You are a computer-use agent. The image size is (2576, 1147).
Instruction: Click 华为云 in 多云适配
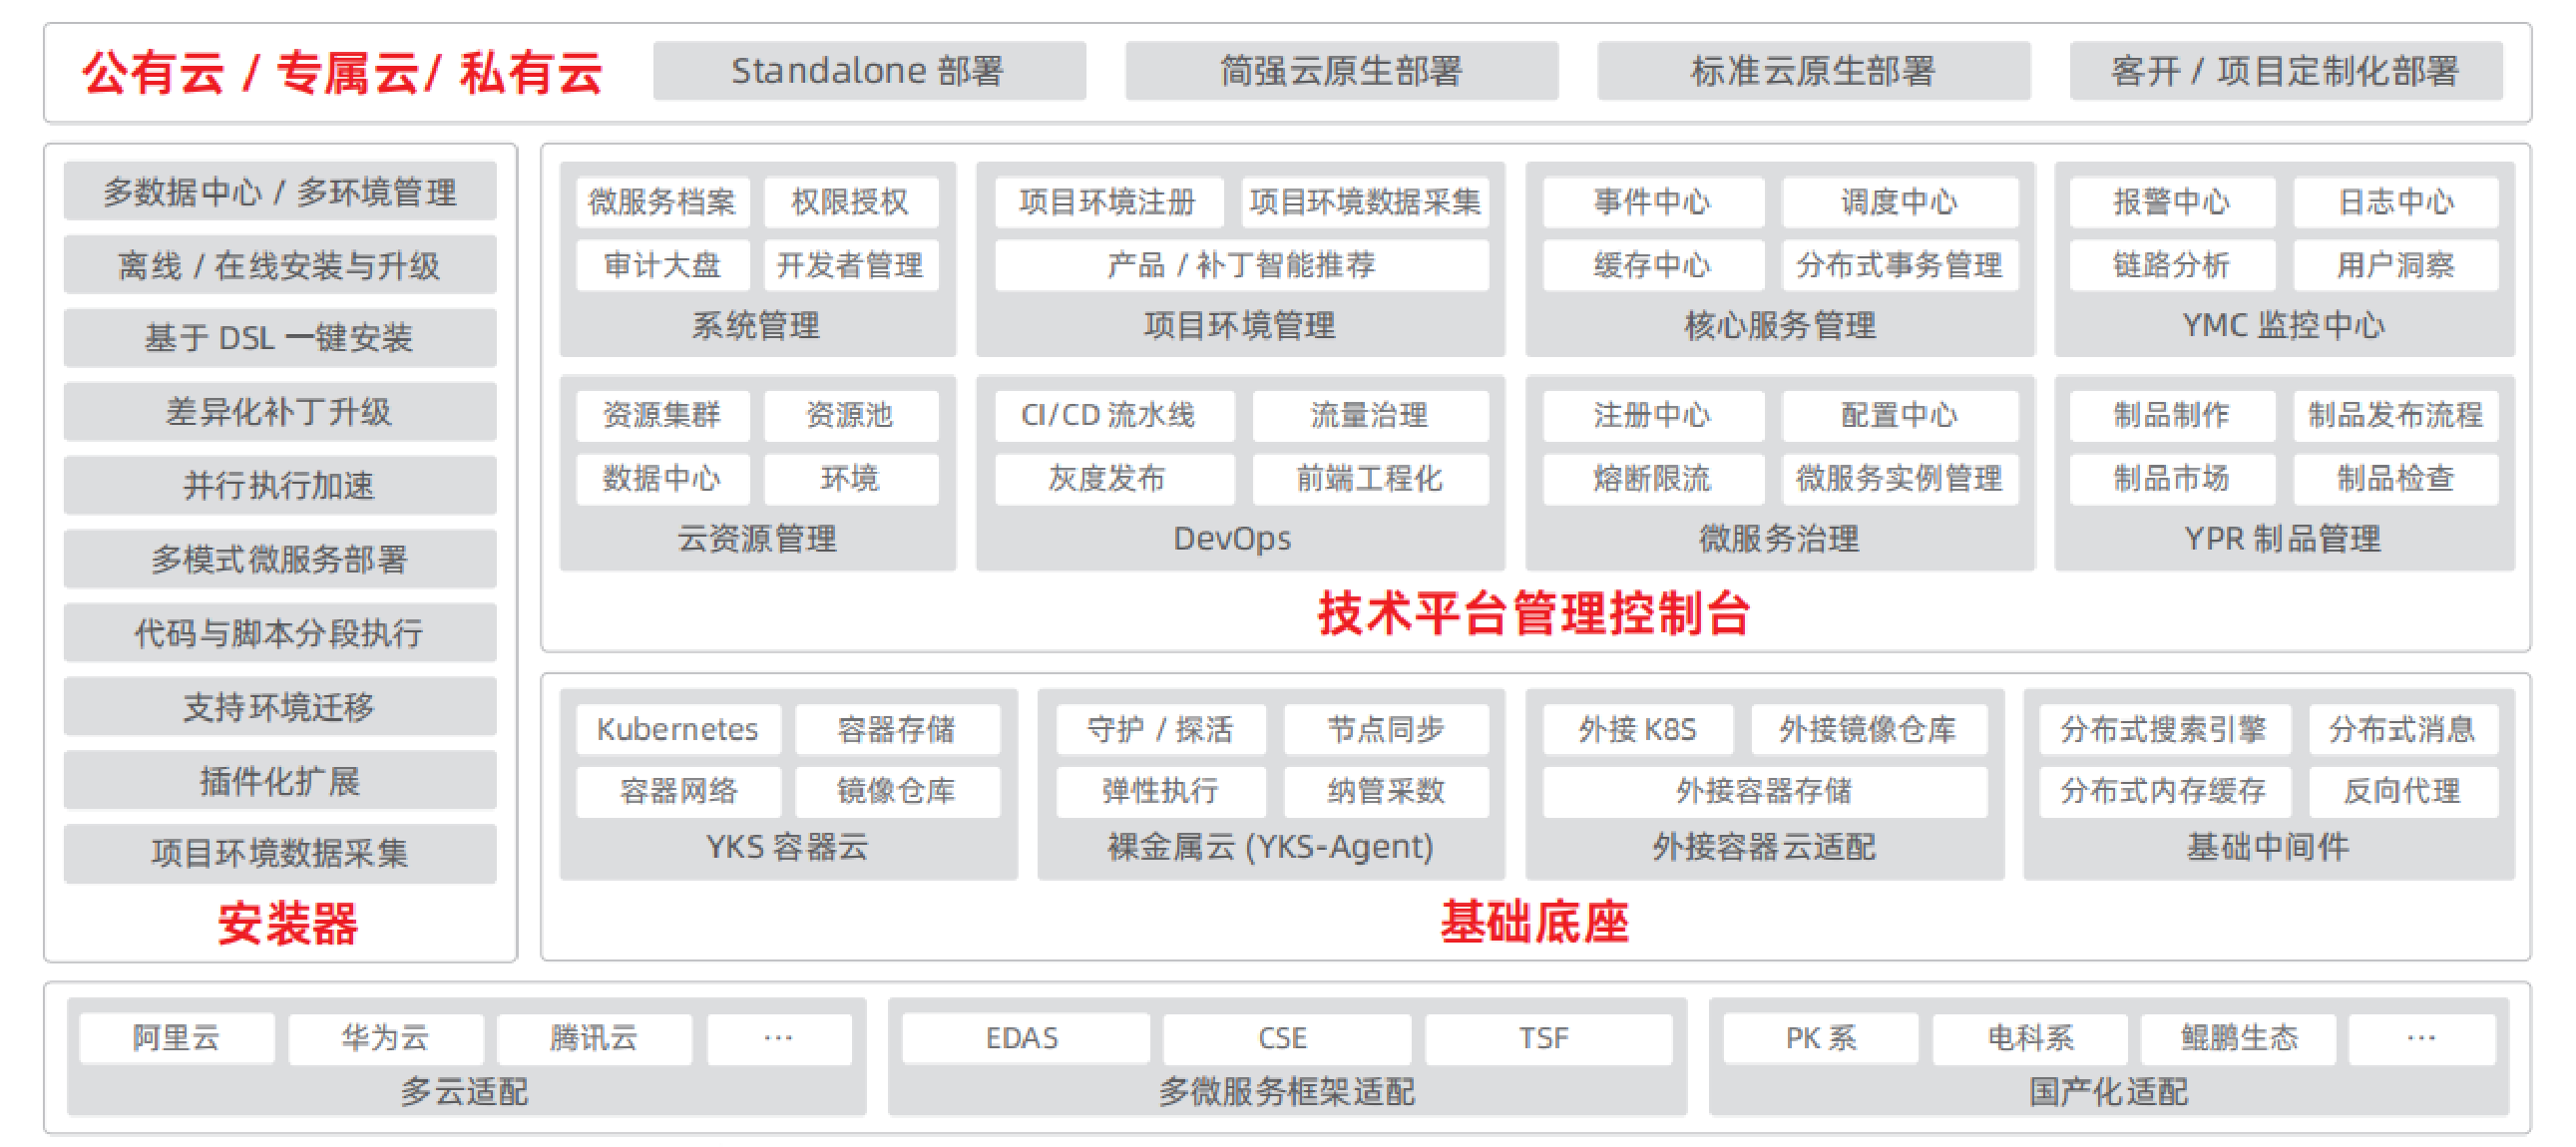pyautogui.click(x=385, y=1038)
